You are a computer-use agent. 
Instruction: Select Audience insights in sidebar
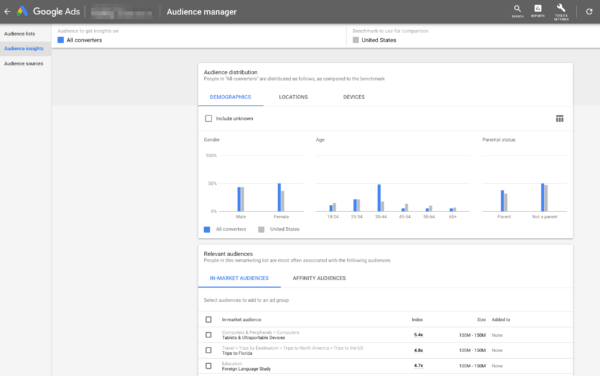[24, 49]
